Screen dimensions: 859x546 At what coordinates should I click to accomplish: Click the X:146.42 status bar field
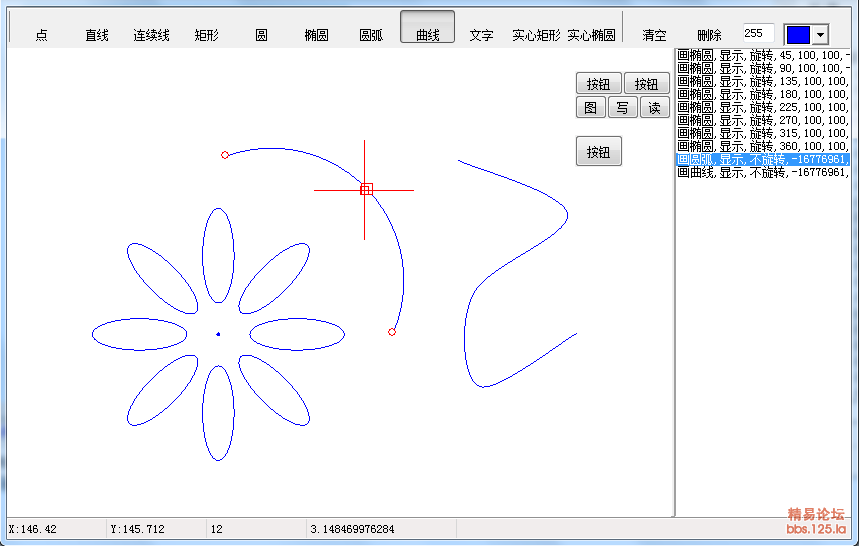56,529
